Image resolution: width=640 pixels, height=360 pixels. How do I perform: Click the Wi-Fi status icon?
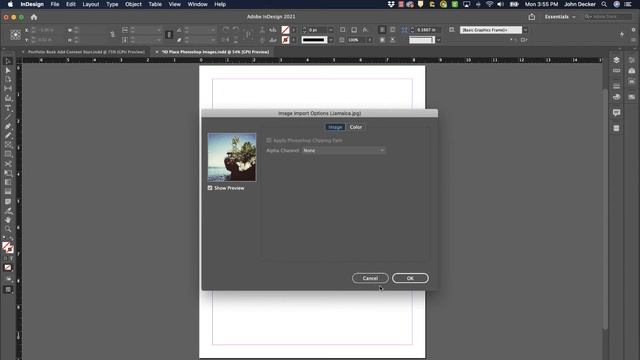[489, 4]
